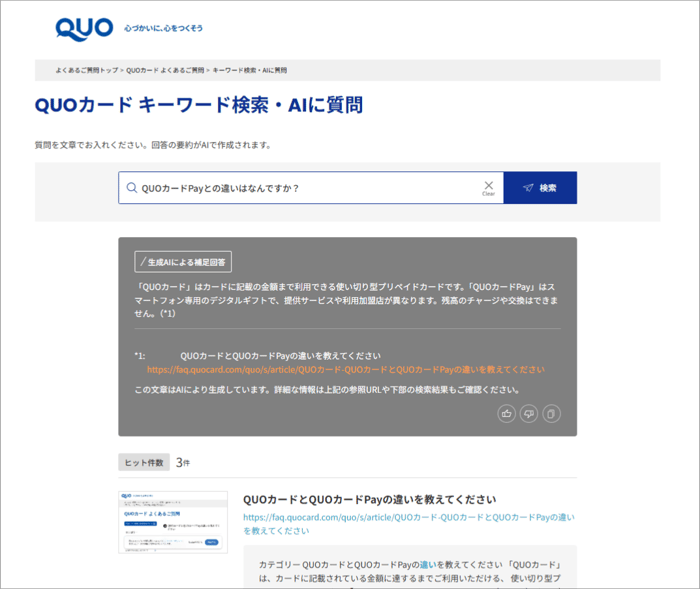Focus the search field containing QUOカードPayとの違い

click(x=310, y=188)
